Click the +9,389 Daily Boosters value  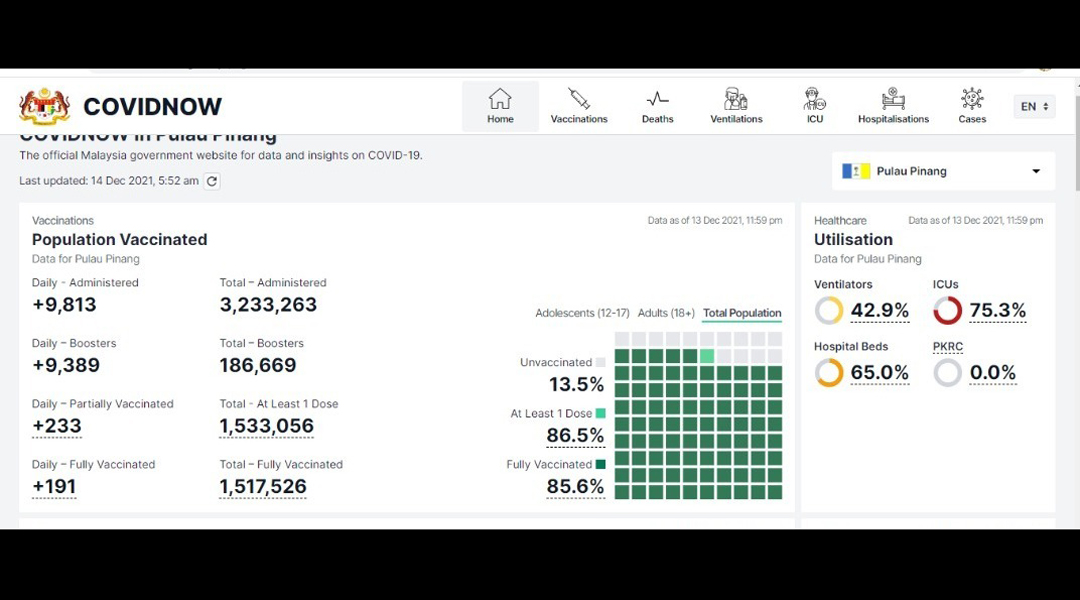coord(65,366)
